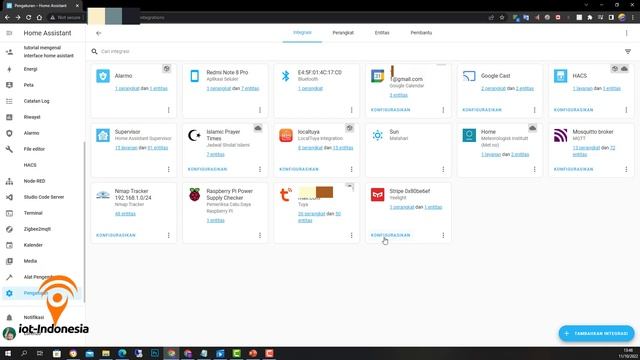This screenshot has width=640, height=360.
Task: Open Bluetooth's 1 perangkat link
Action: 310,88
